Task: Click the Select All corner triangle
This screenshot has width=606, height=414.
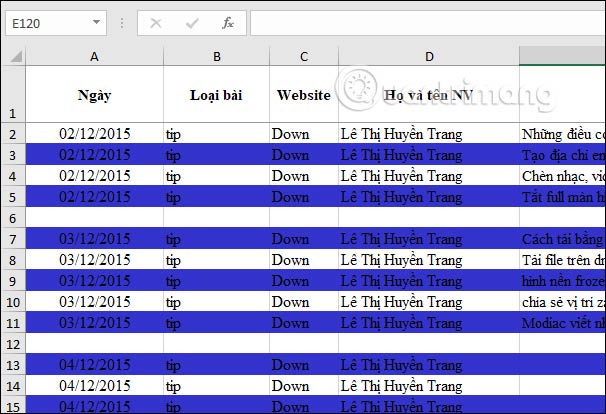Action: (15, 57)
